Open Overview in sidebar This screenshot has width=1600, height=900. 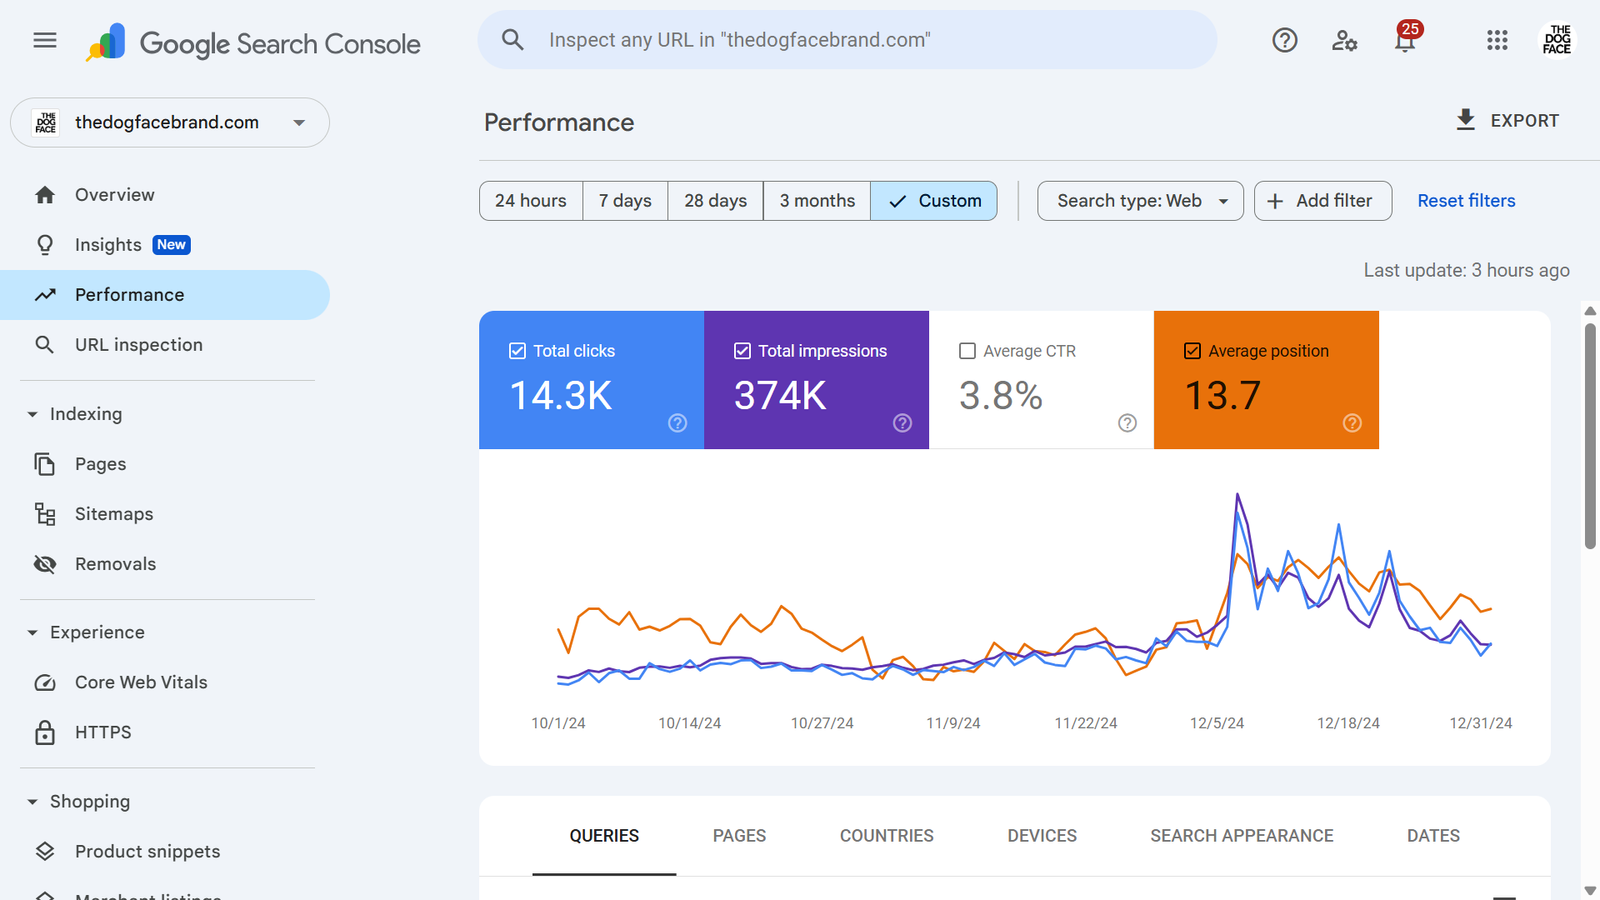pos(165,195)
